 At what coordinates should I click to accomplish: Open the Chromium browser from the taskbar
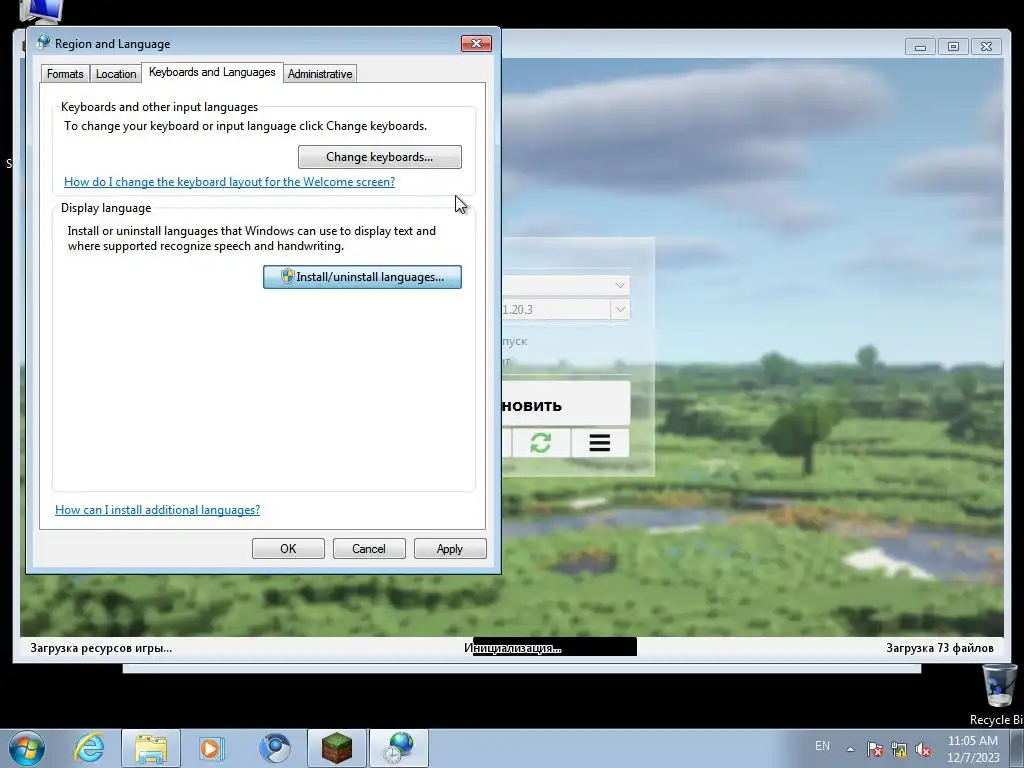pyautogui.click(x=275, y=748)
